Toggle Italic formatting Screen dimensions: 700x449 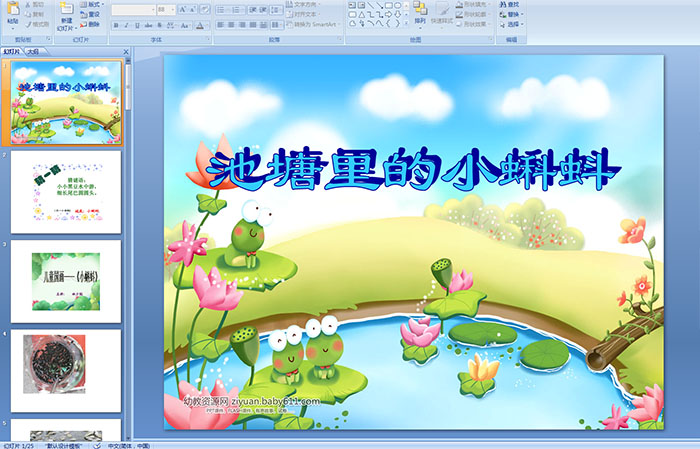[126, 25]
